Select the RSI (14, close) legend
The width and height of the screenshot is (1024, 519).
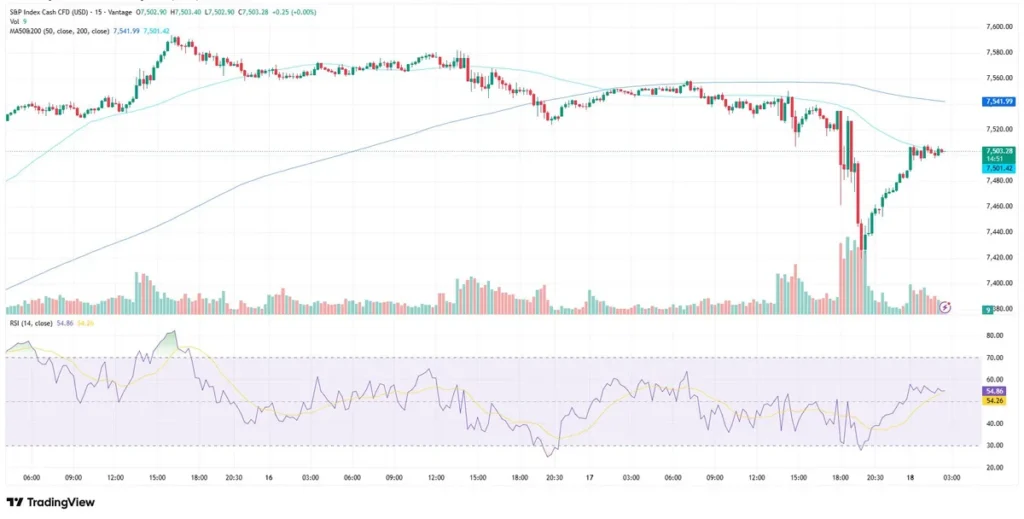click(31, 323)
